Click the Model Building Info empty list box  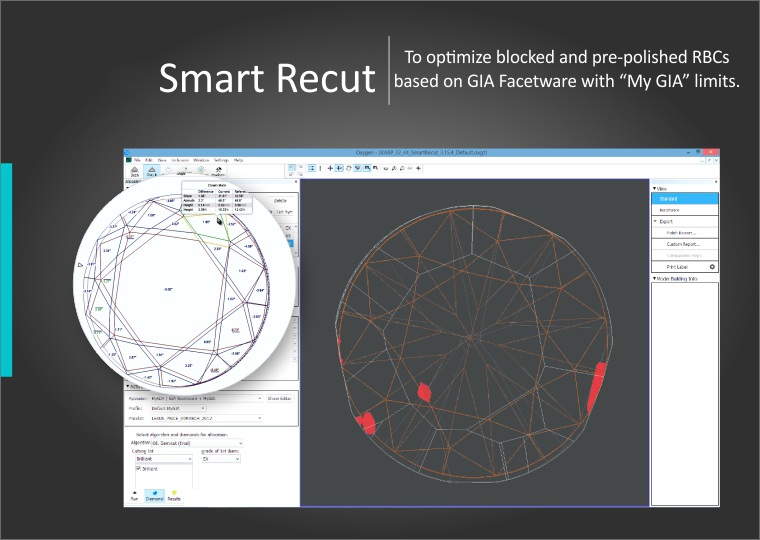(684, 394)
